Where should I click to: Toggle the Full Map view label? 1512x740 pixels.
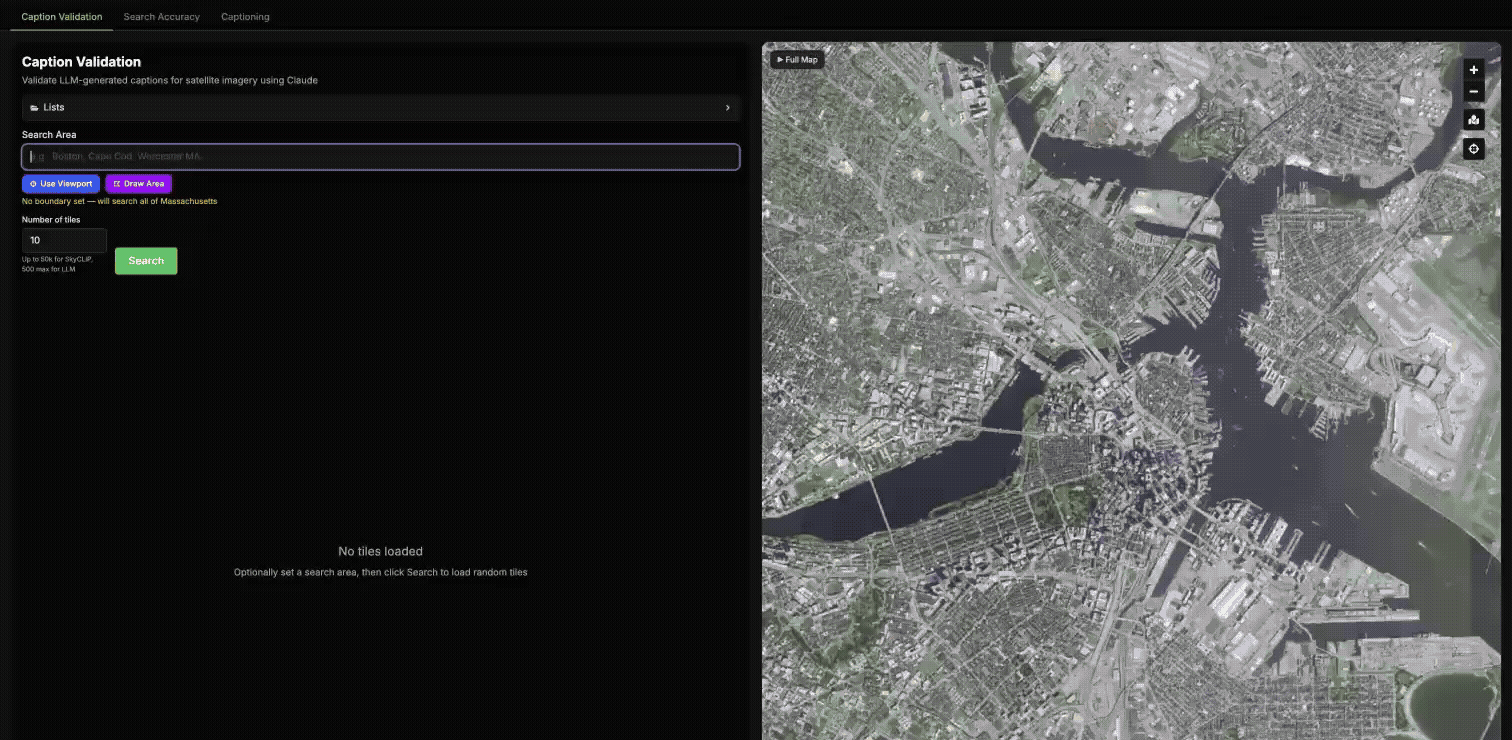coord(802,60)
